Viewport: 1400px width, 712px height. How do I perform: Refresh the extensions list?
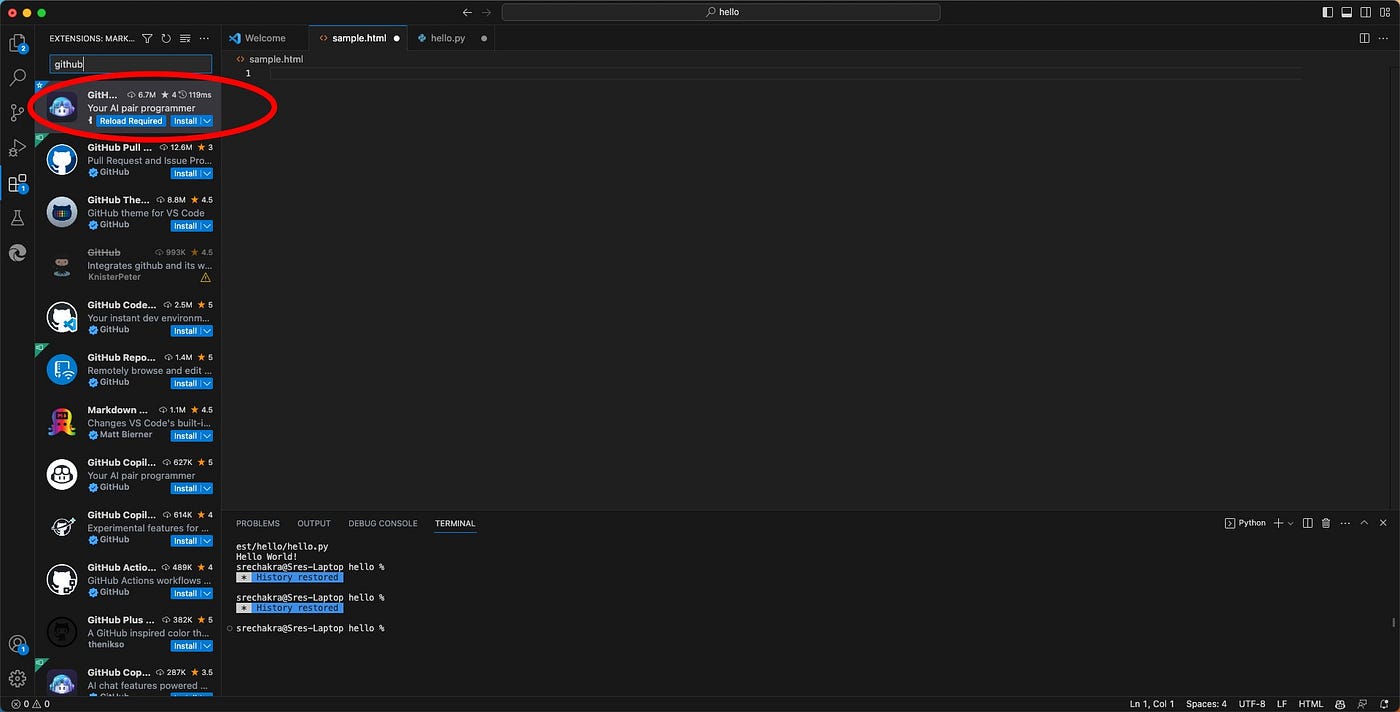(166, 38)
